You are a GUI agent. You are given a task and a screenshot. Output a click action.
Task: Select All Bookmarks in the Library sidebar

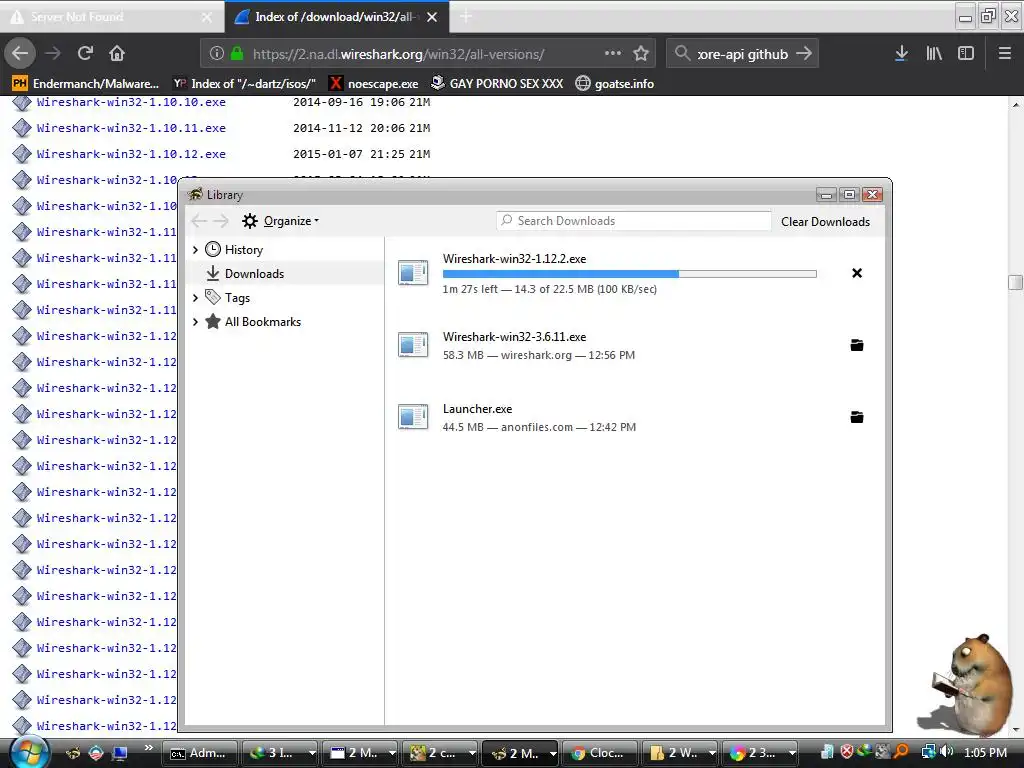click(263, 322)
